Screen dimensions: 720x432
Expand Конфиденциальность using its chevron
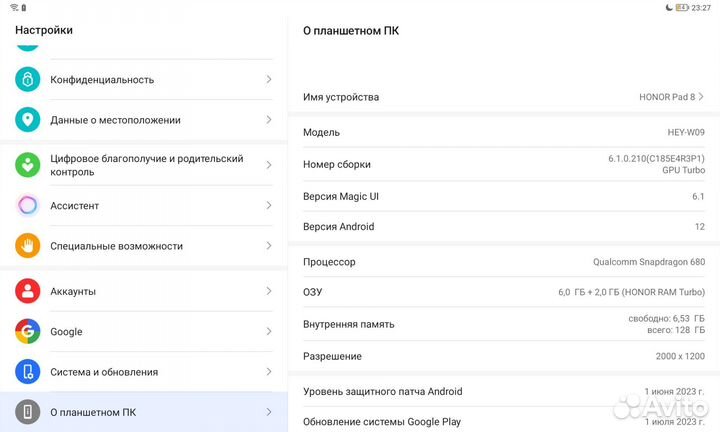269,79
